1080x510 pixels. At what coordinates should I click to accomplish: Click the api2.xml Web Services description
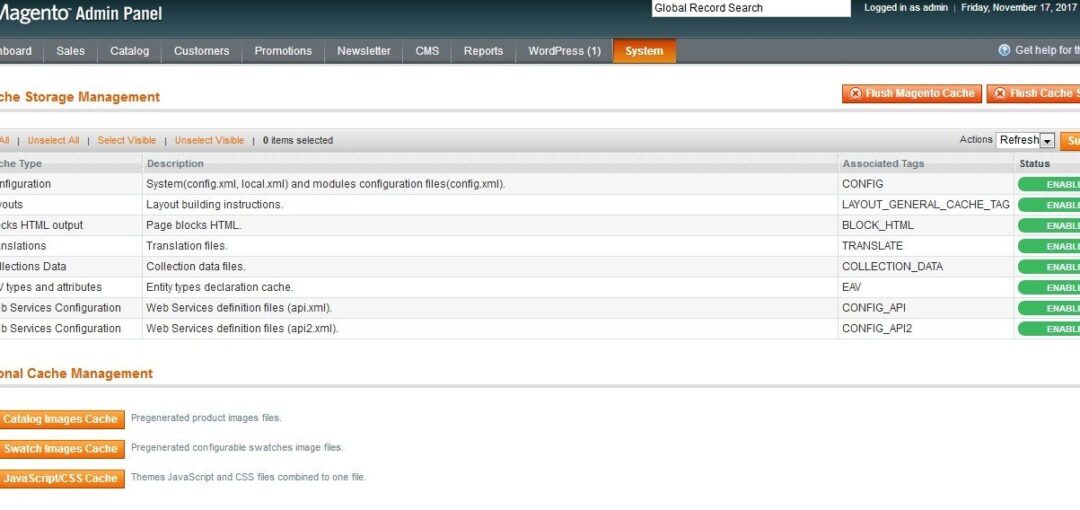242,329
